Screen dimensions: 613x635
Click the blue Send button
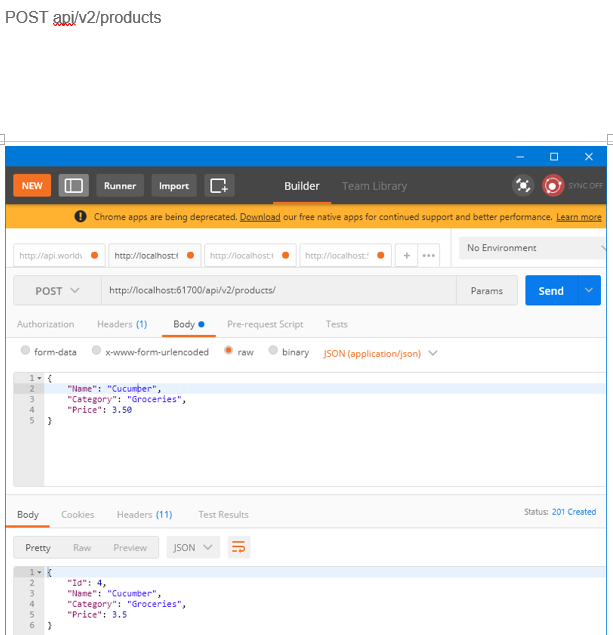[551, 291]
